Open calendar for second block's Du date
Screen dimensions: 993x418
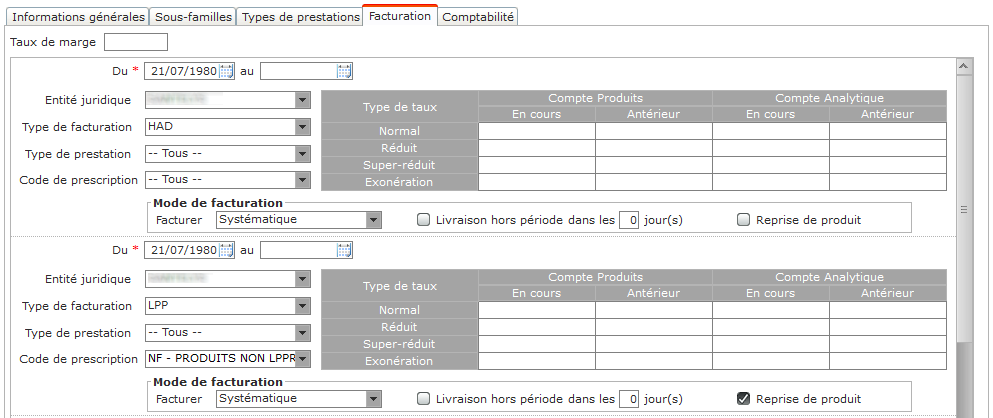tap(226, 250)
